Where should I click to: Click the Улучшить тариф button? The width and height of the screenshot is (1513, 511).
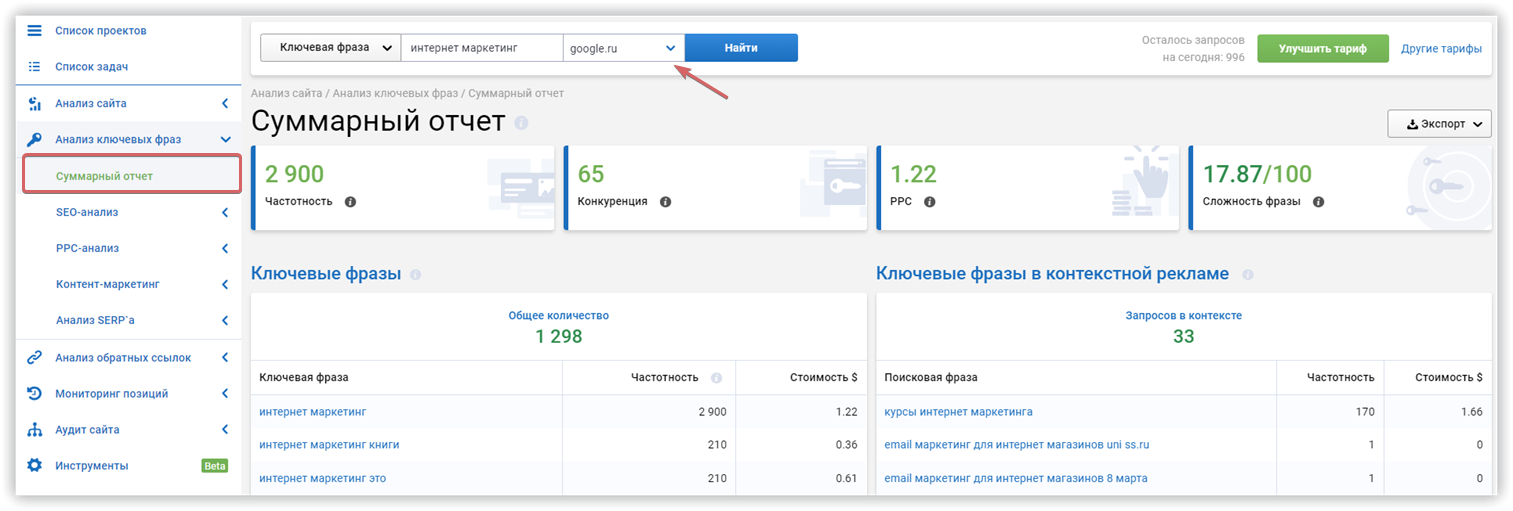[x=1323, y=49]
